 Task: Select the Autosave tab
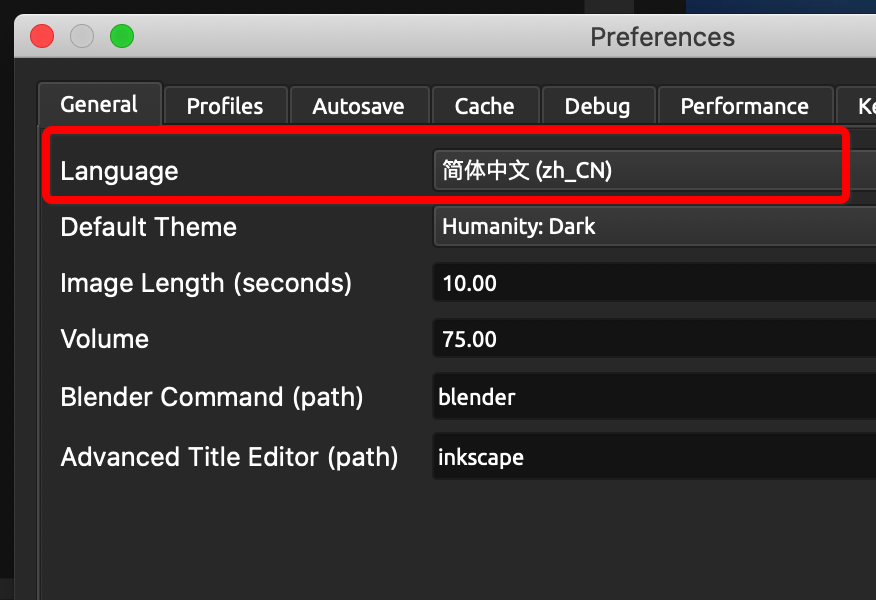[x=358, y=106]
